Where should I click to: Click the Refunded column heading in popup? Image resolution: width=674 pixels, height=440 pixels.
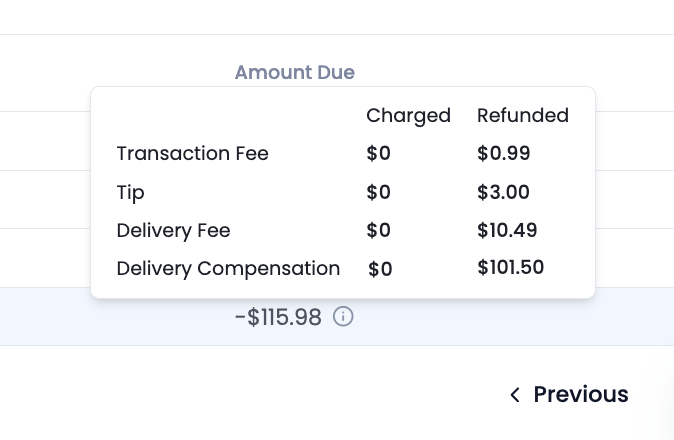(523, 115)
